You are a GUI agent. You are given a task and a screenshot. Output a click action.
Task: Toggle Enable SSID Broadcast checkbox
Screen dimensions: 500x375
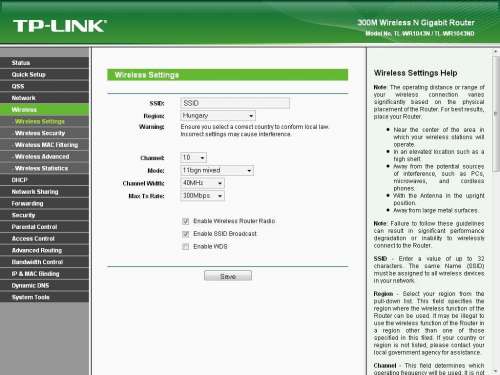[186, 234]
